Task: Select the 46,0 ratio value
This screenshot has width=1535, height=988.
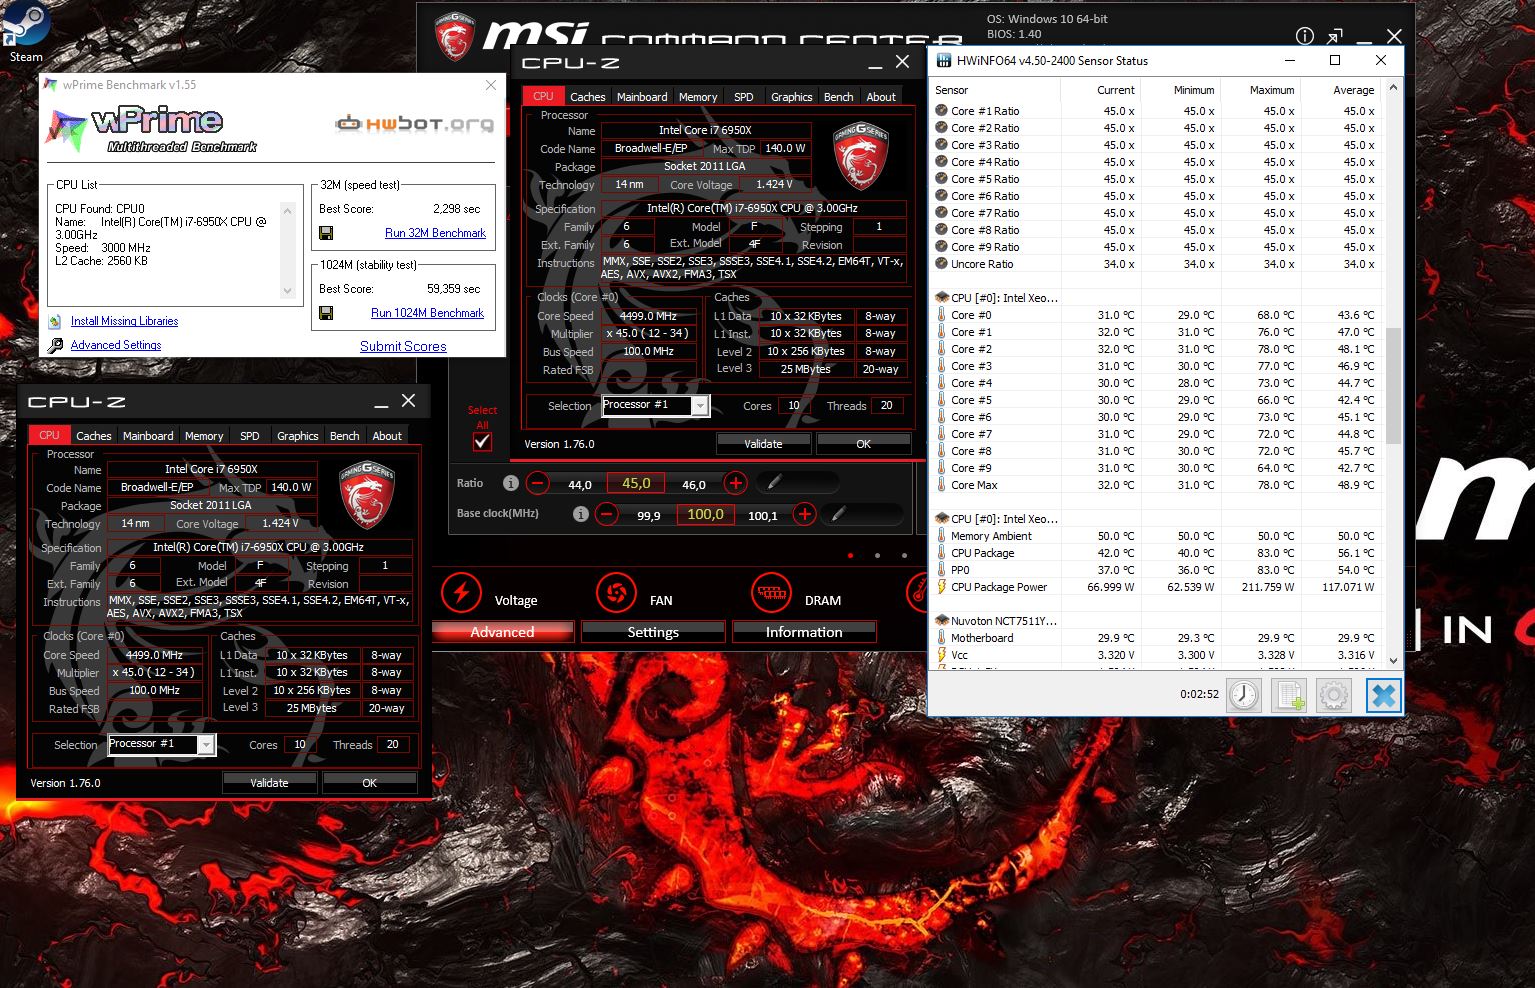Action: pyautogui.click(x=694, y=484)
